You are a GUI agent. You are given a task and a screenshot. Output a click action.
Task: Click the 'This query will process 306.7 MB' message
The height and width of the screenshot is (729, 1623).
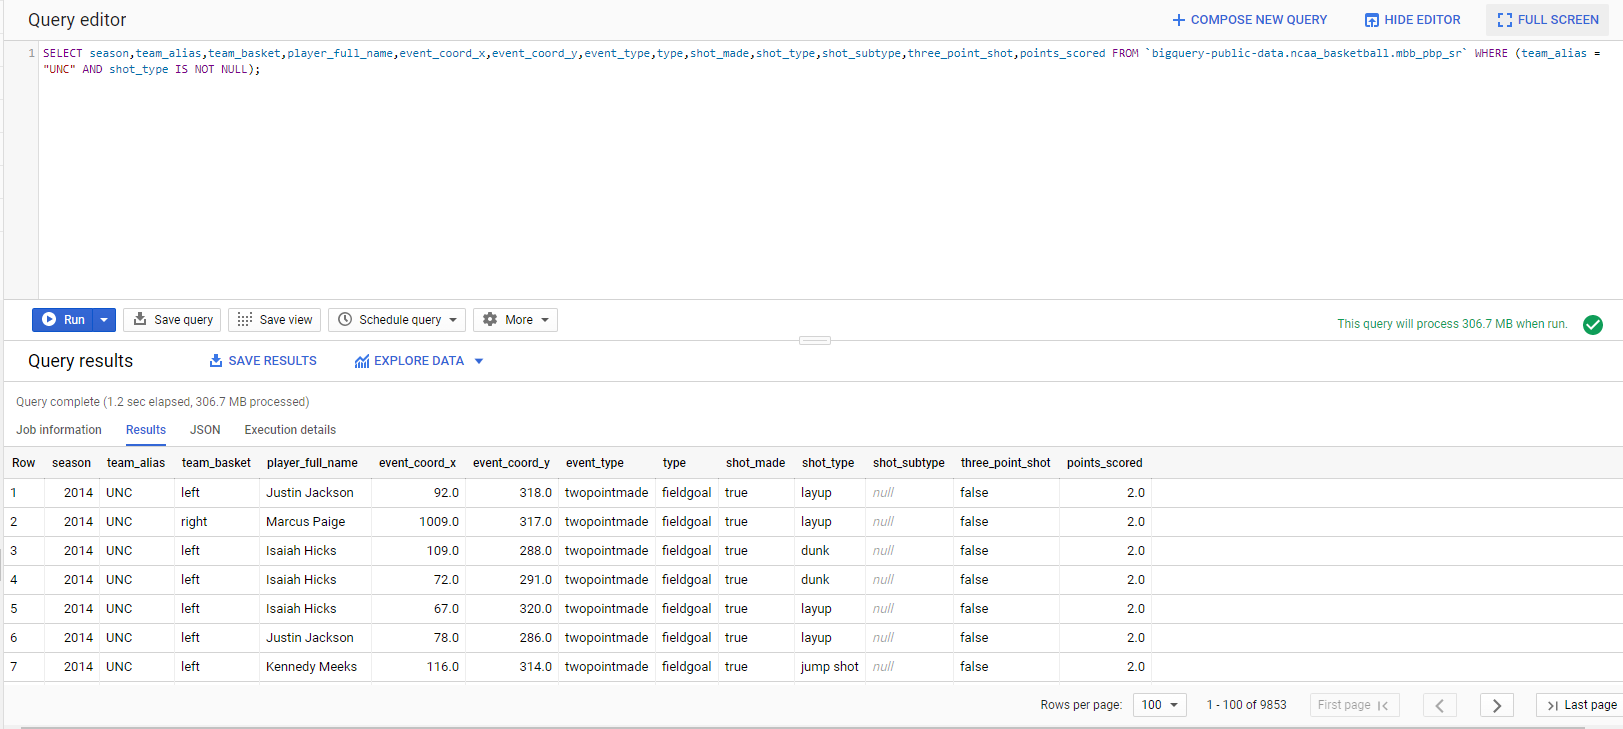coord(1452,324)
